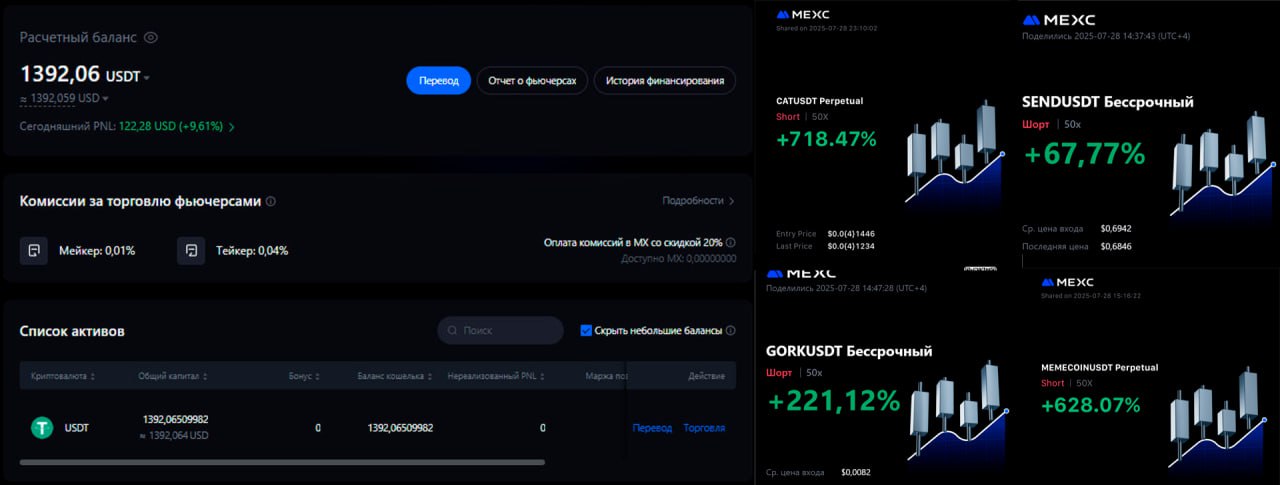Click info icon after Скрыть небольшие балансы
Screen dimensions: 1280x485
click(x=731, y=330)
